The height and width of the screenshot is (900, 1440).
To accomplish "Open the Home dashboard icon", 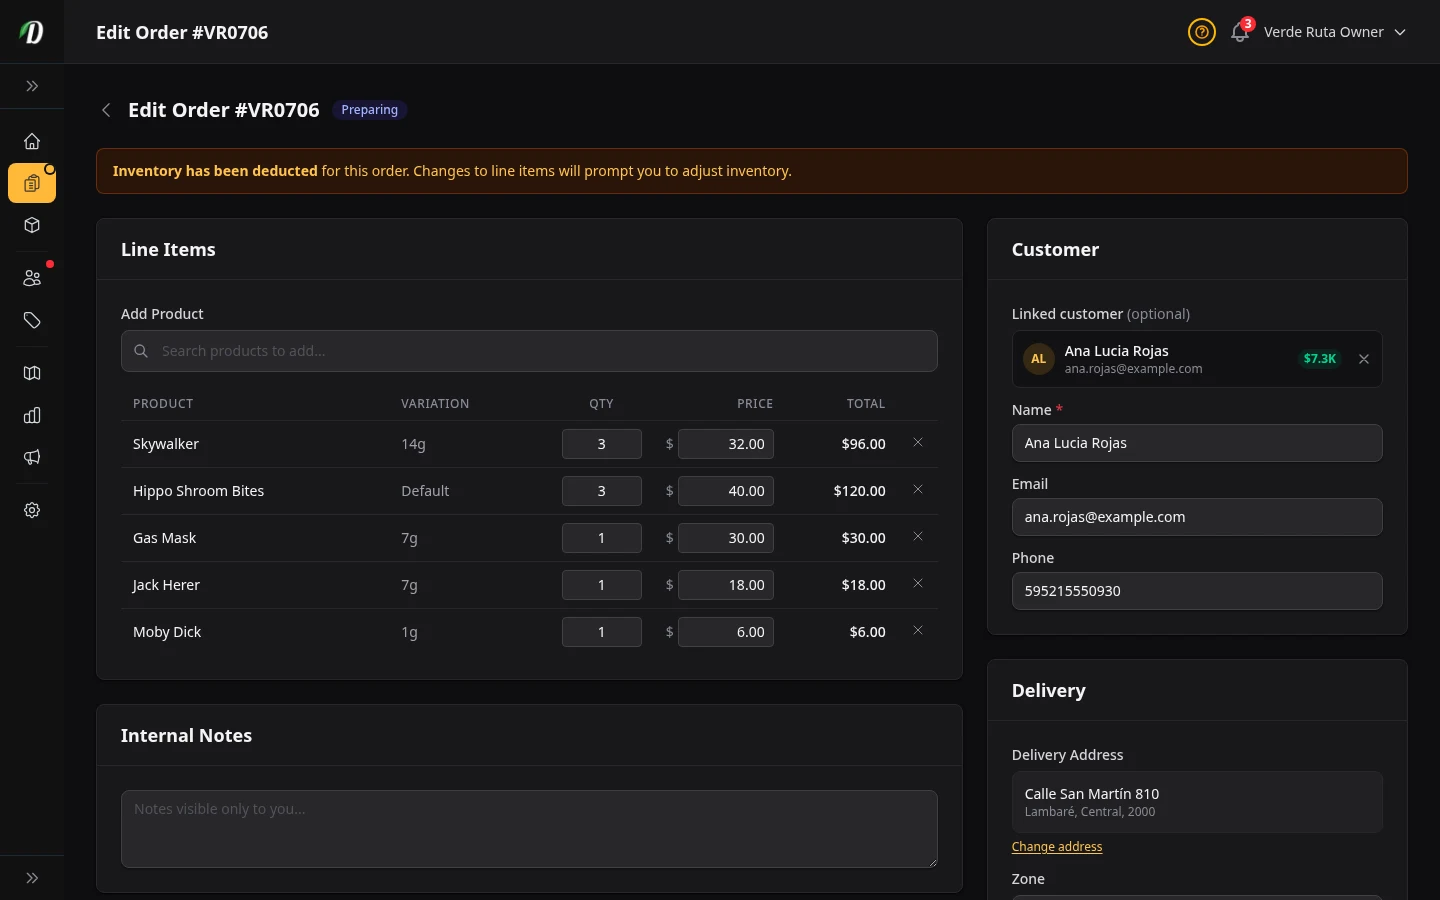I will click(32, 141).
